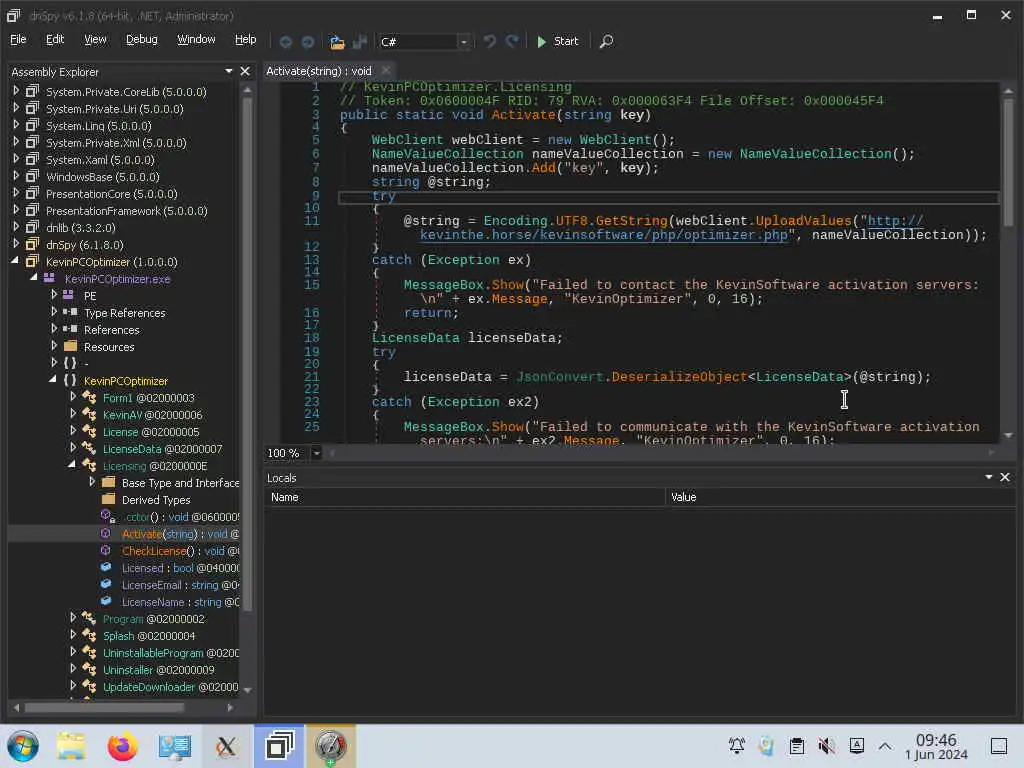Open the C# language dropdown
The height and width of the screenshot is (768, 1024).
click(x=463, y=42)
